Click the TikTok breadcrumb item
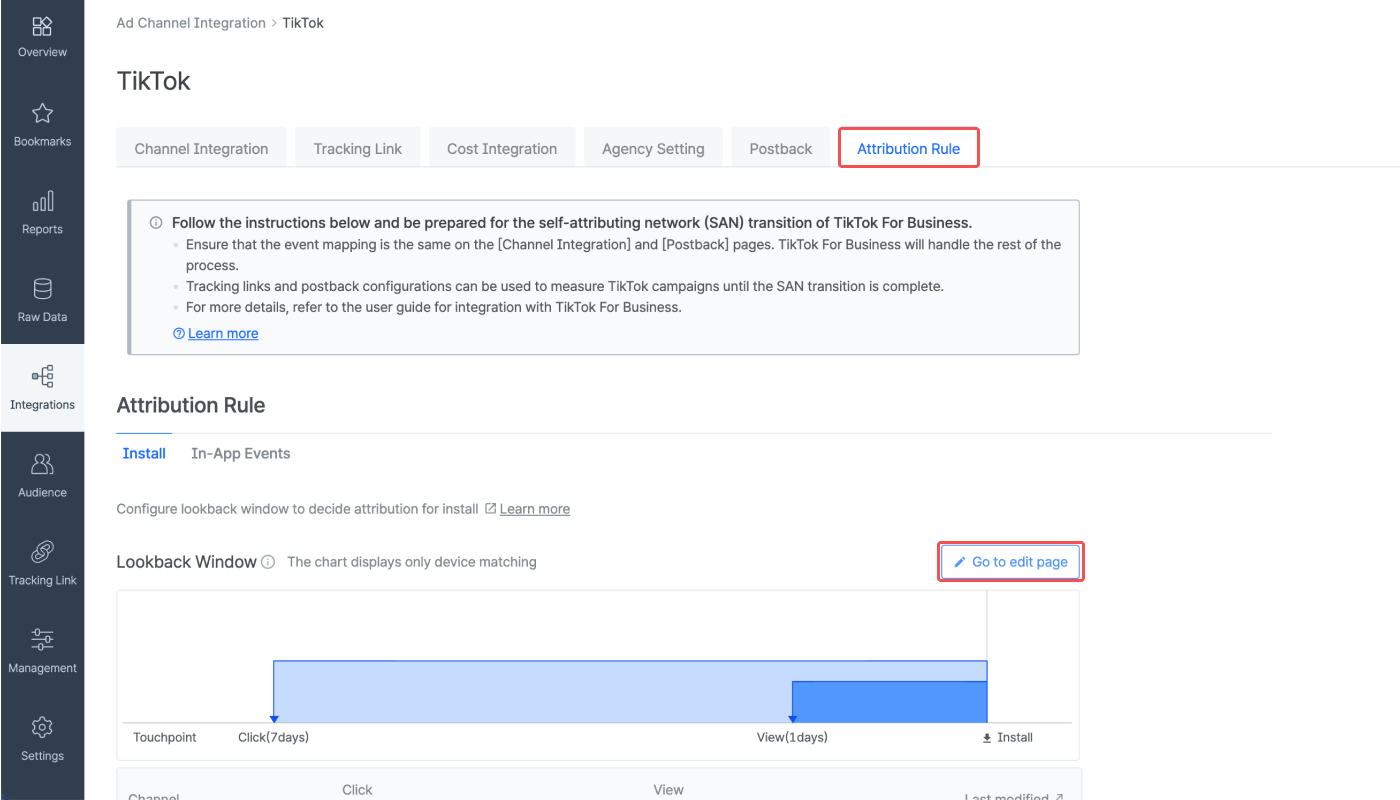 pyautogui.click(x=303, y=23)
